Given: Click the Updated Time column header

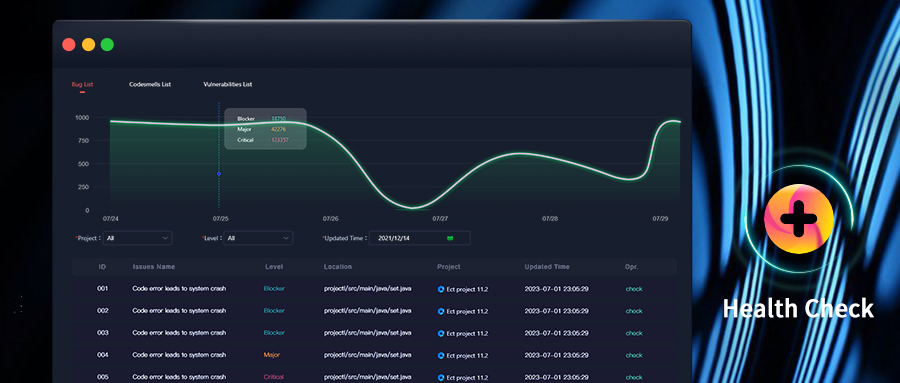Looking at the screenshot, I should [x=547, y=267].
